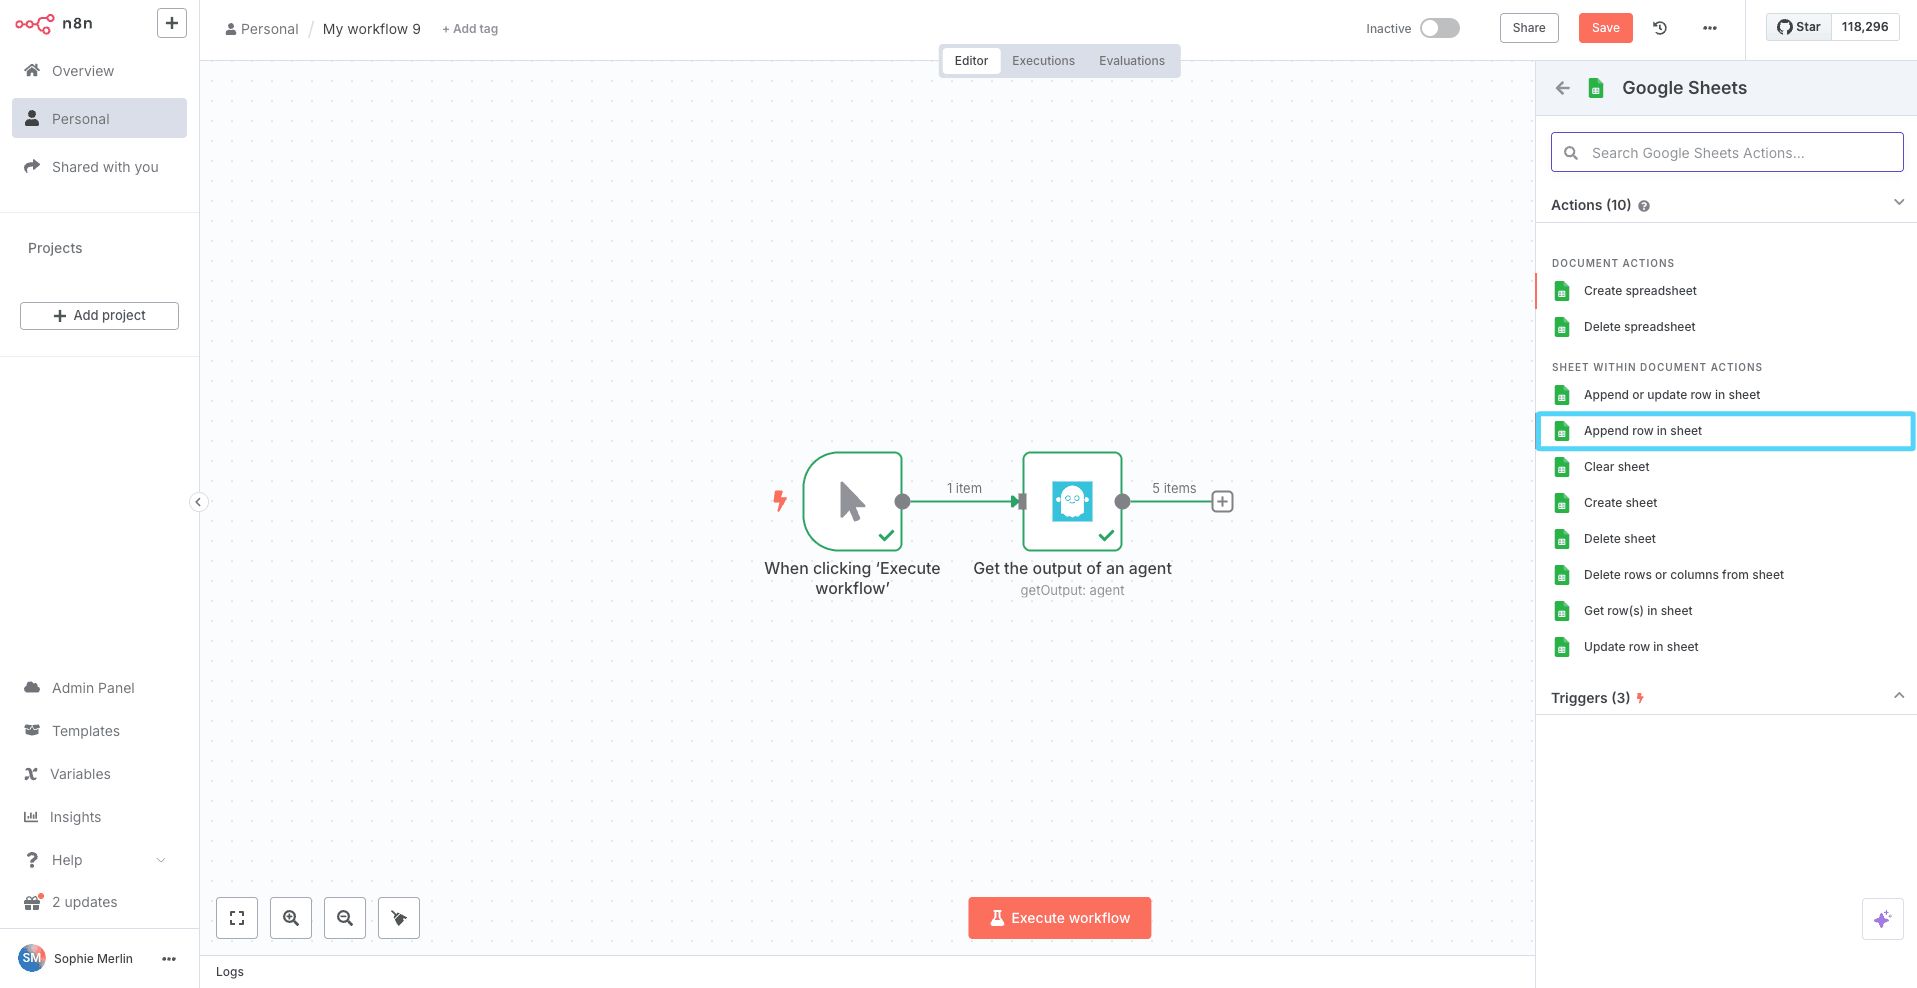Click Add tag next to the workflow name

[x=470, y=29]
